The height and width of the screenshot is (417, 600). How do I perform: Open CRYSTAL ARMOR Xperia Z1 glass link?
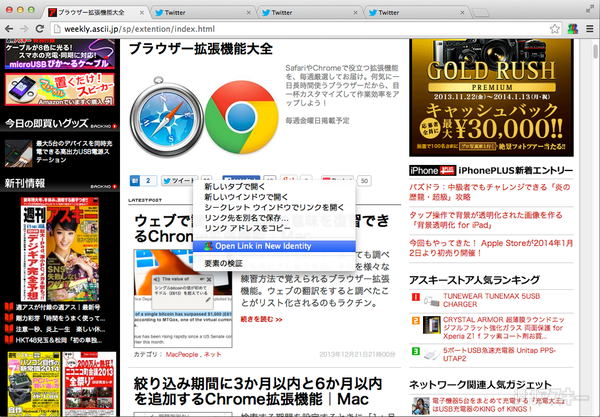point(504,328)
